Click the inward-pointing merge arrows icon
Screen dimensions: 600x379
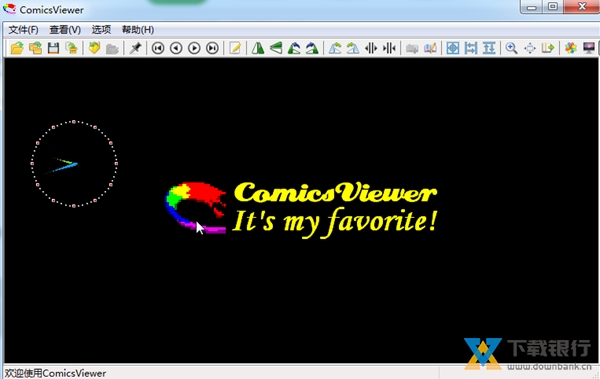(x=389, y=48)
